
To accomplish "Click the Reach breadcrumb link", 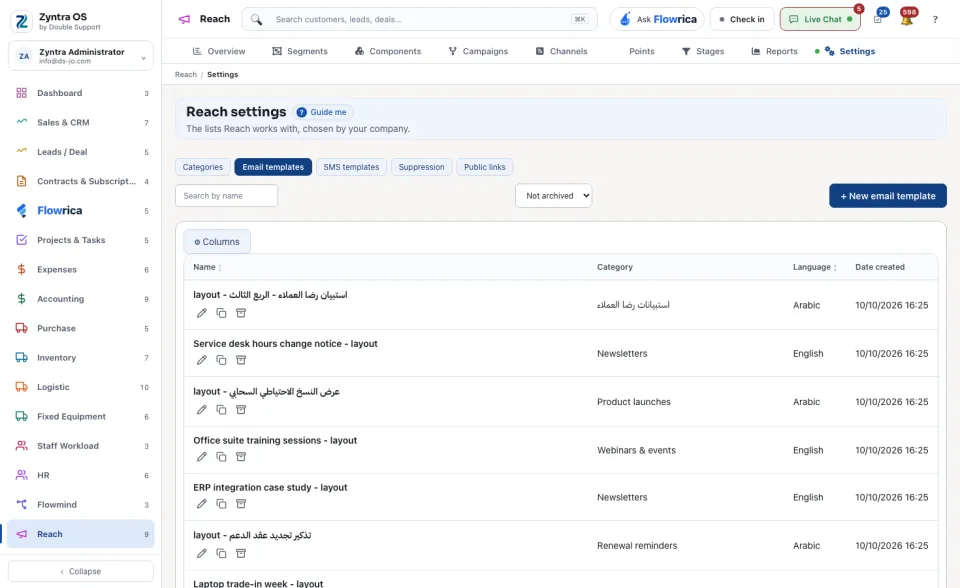I will pos(186,75).
